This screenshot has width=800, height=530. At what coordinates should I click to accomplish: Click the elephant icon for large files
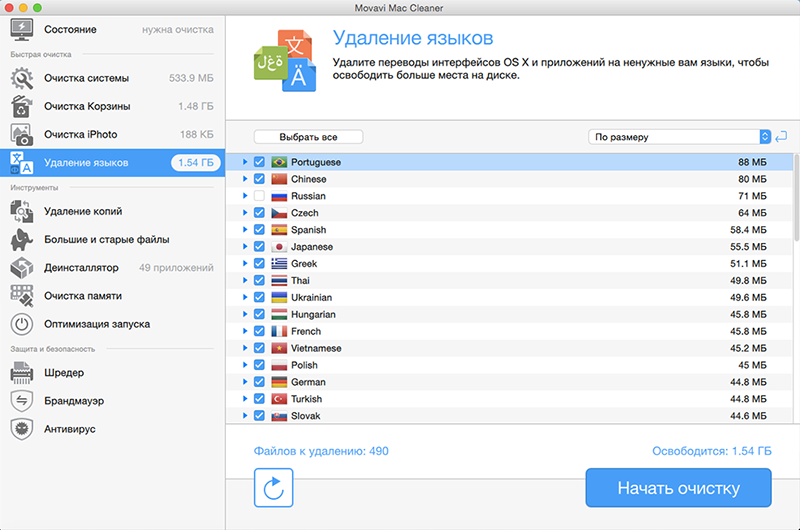tap(23, 240)
